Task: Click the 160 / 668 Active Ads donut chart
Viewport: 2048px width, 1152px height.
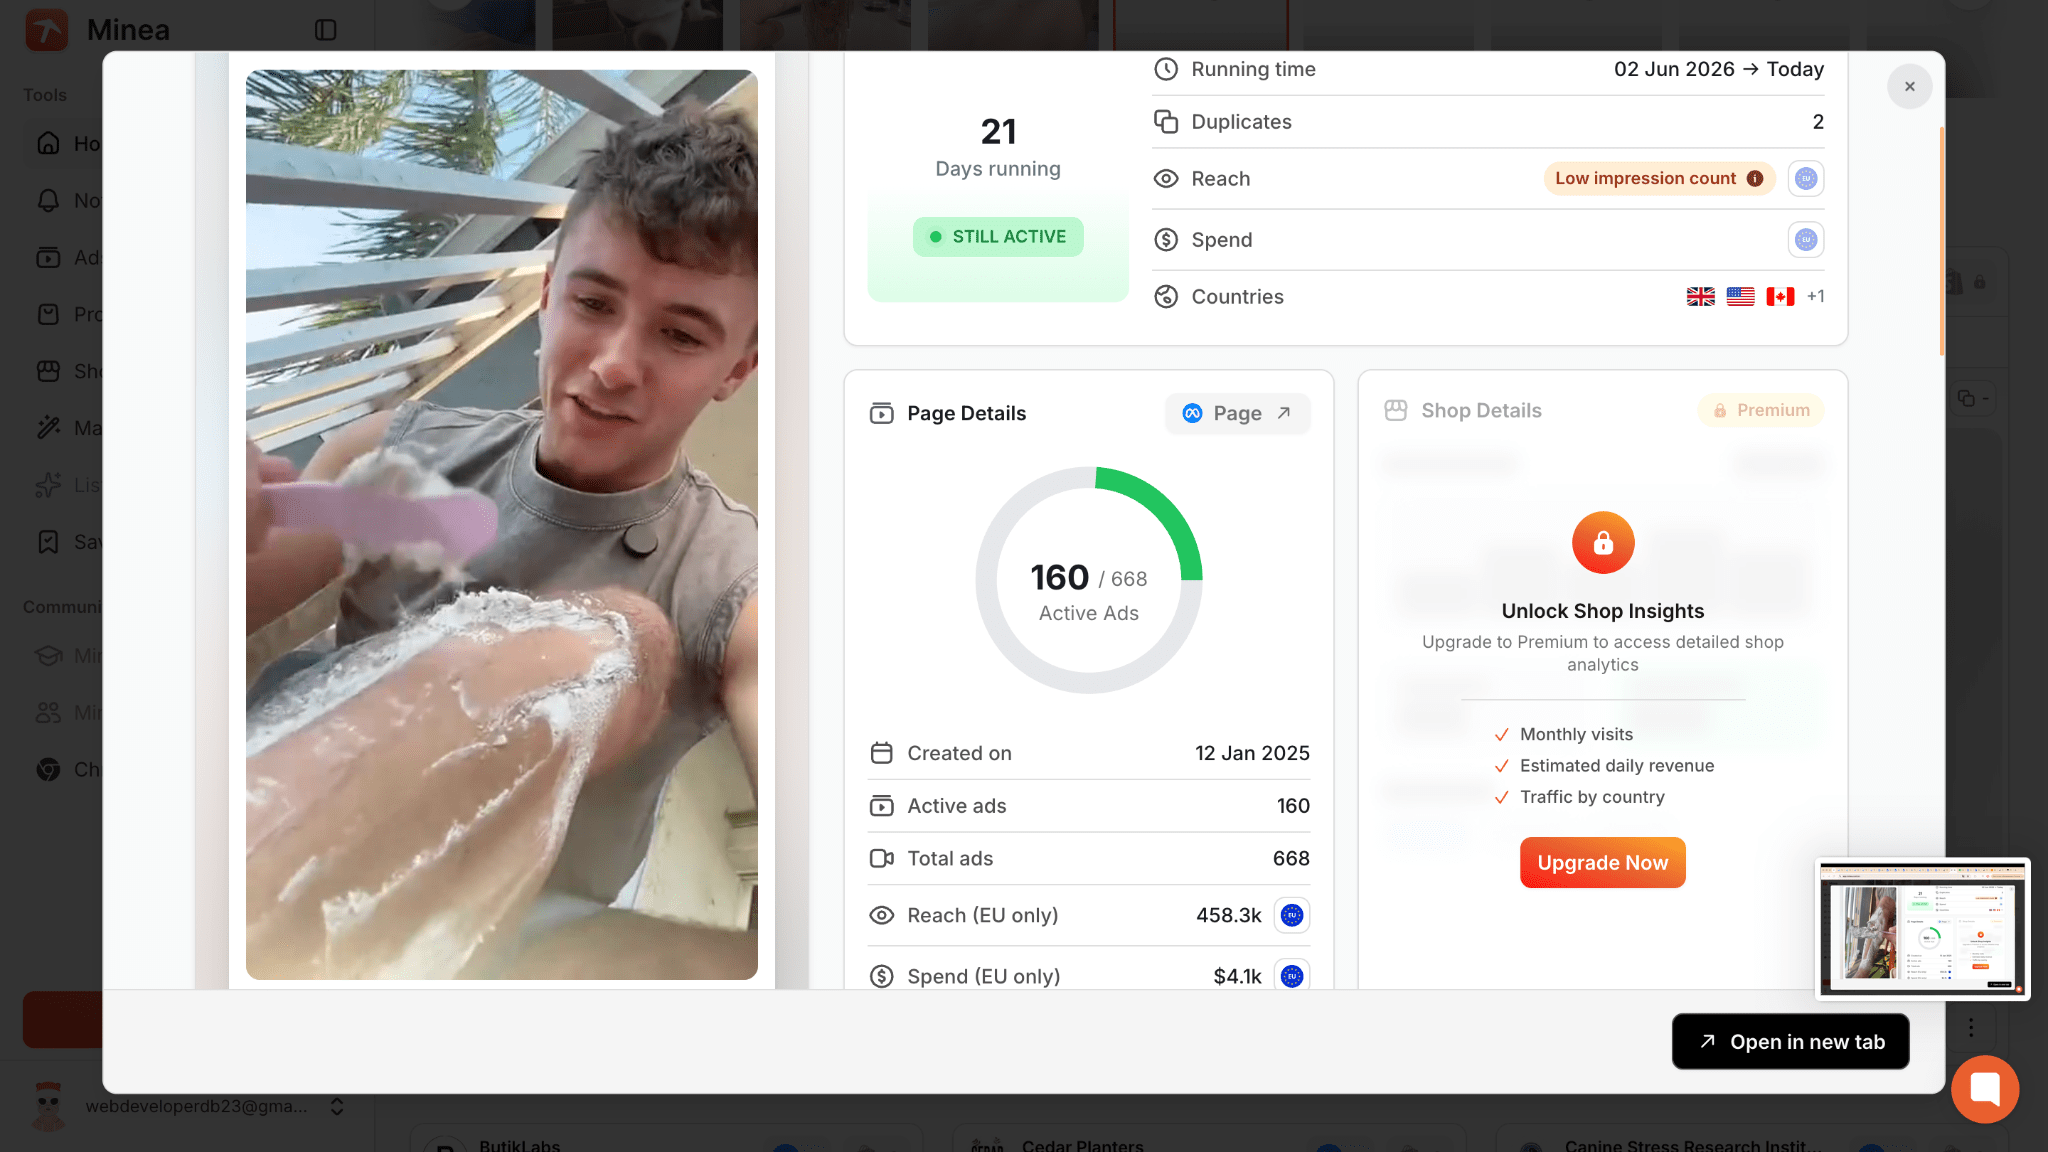Action: (x=1089, y=580)
